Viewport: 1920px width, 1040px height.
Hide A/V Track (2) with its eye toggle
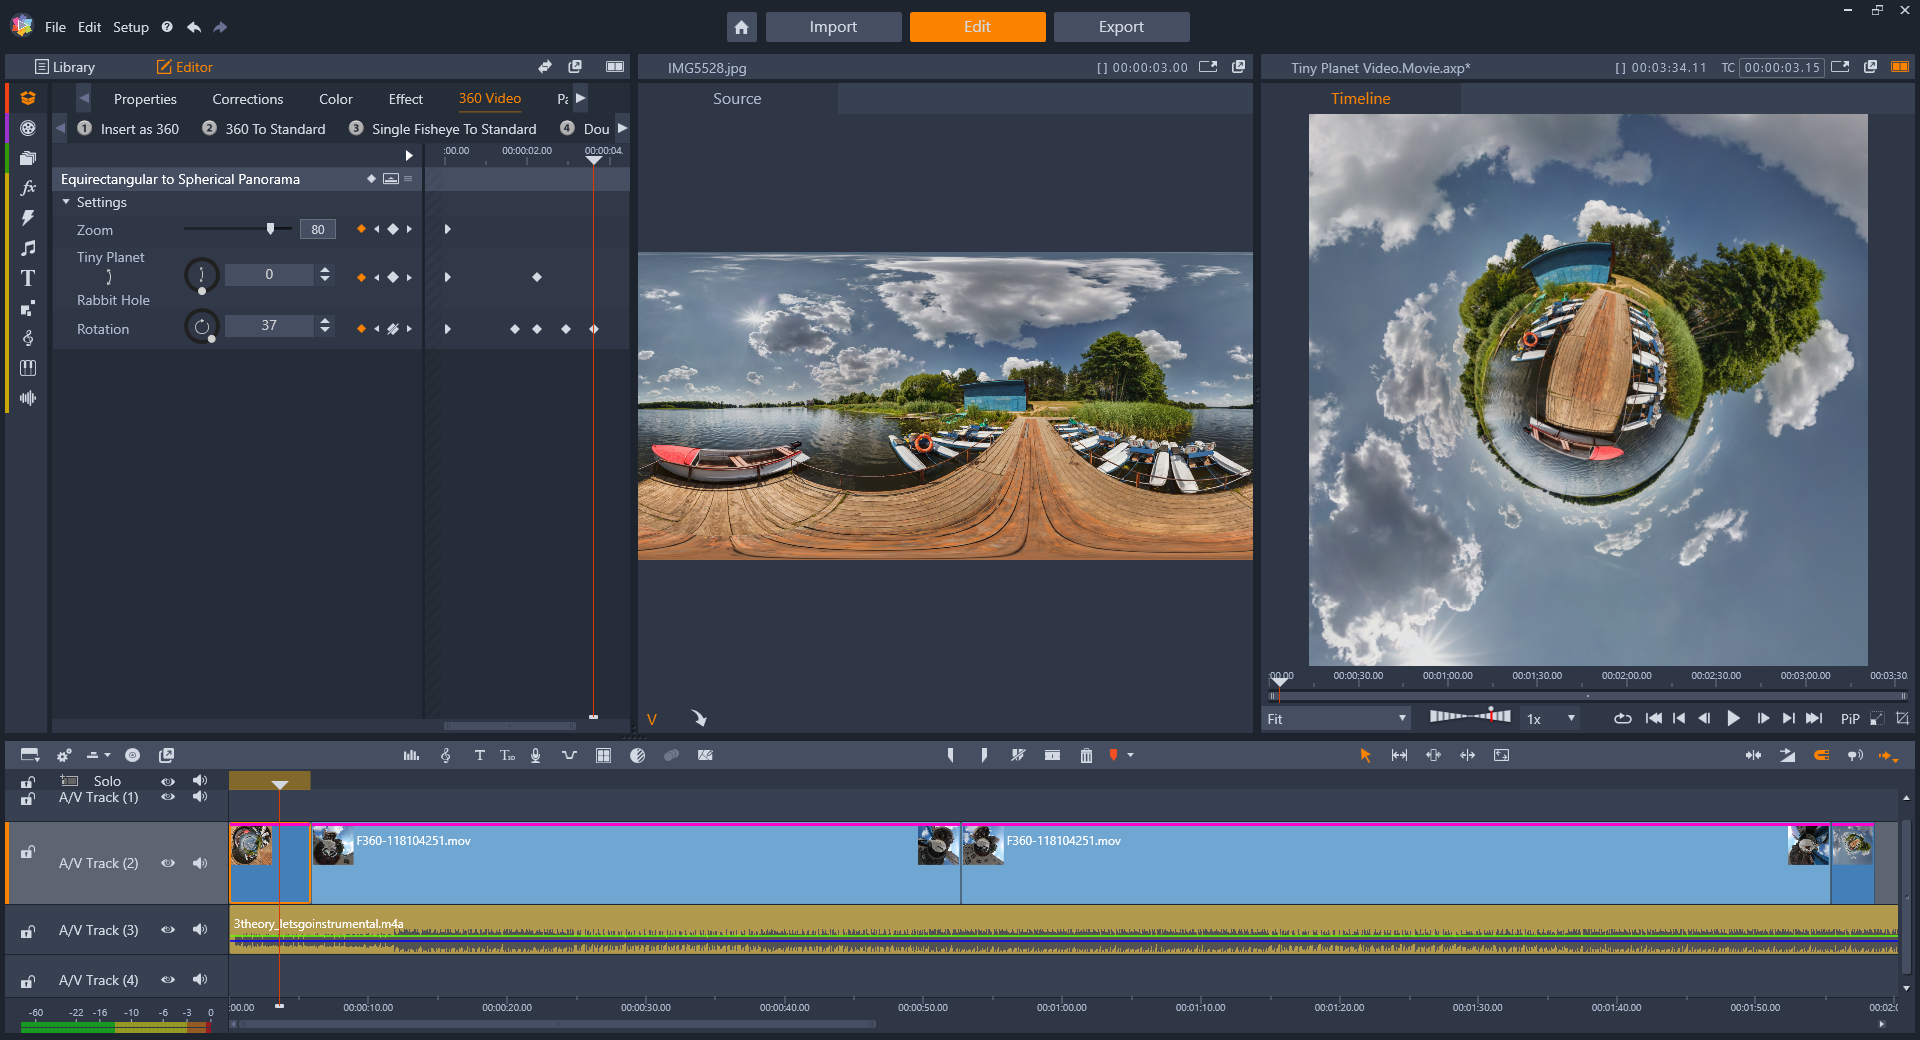click(x=168, y=863)
